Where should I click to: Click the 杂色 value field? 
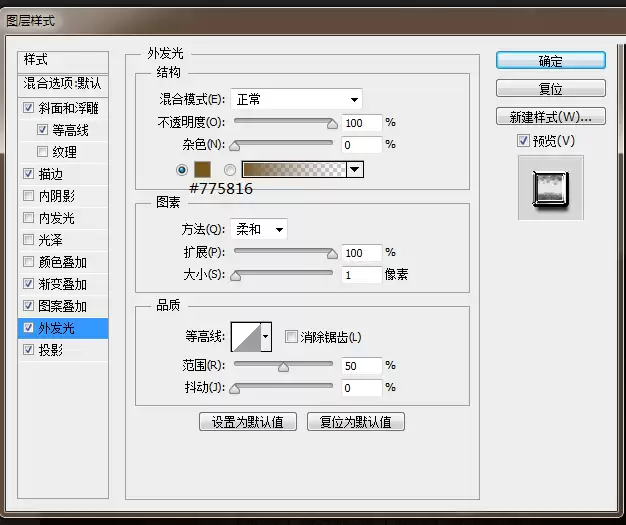tap(362, 145)
